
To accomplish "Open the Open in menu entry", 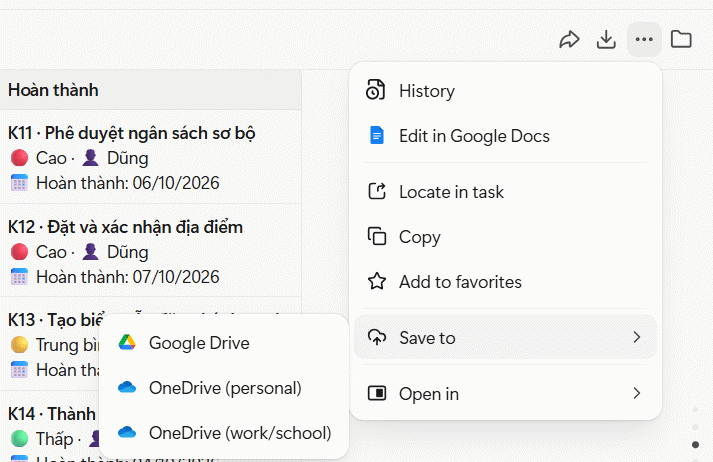I will coord(506,393).
